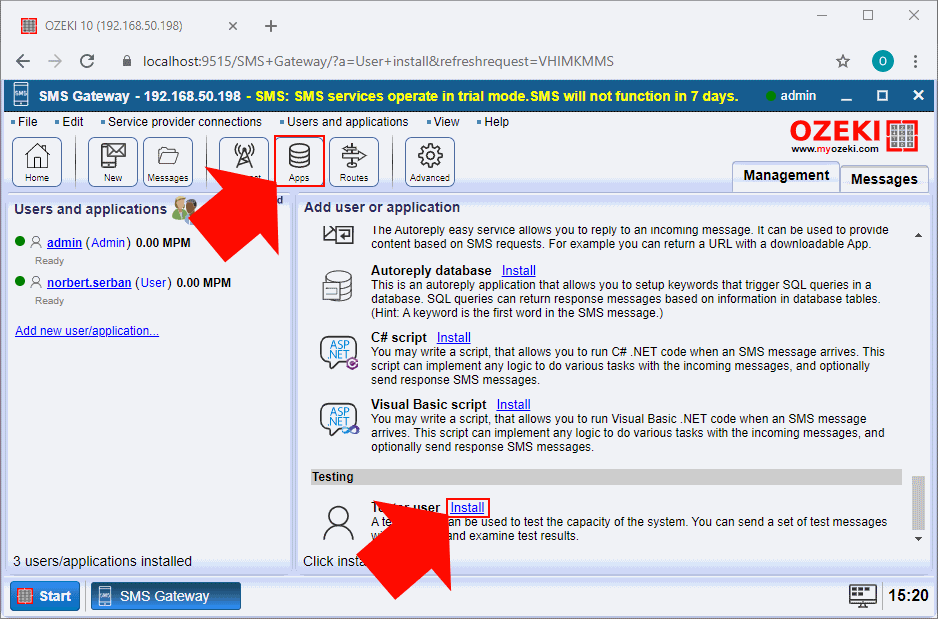This screenshot has height=619, width=938.
Task: Click the SMS Gateway taskbar button
Action: (x=166, y=596)
